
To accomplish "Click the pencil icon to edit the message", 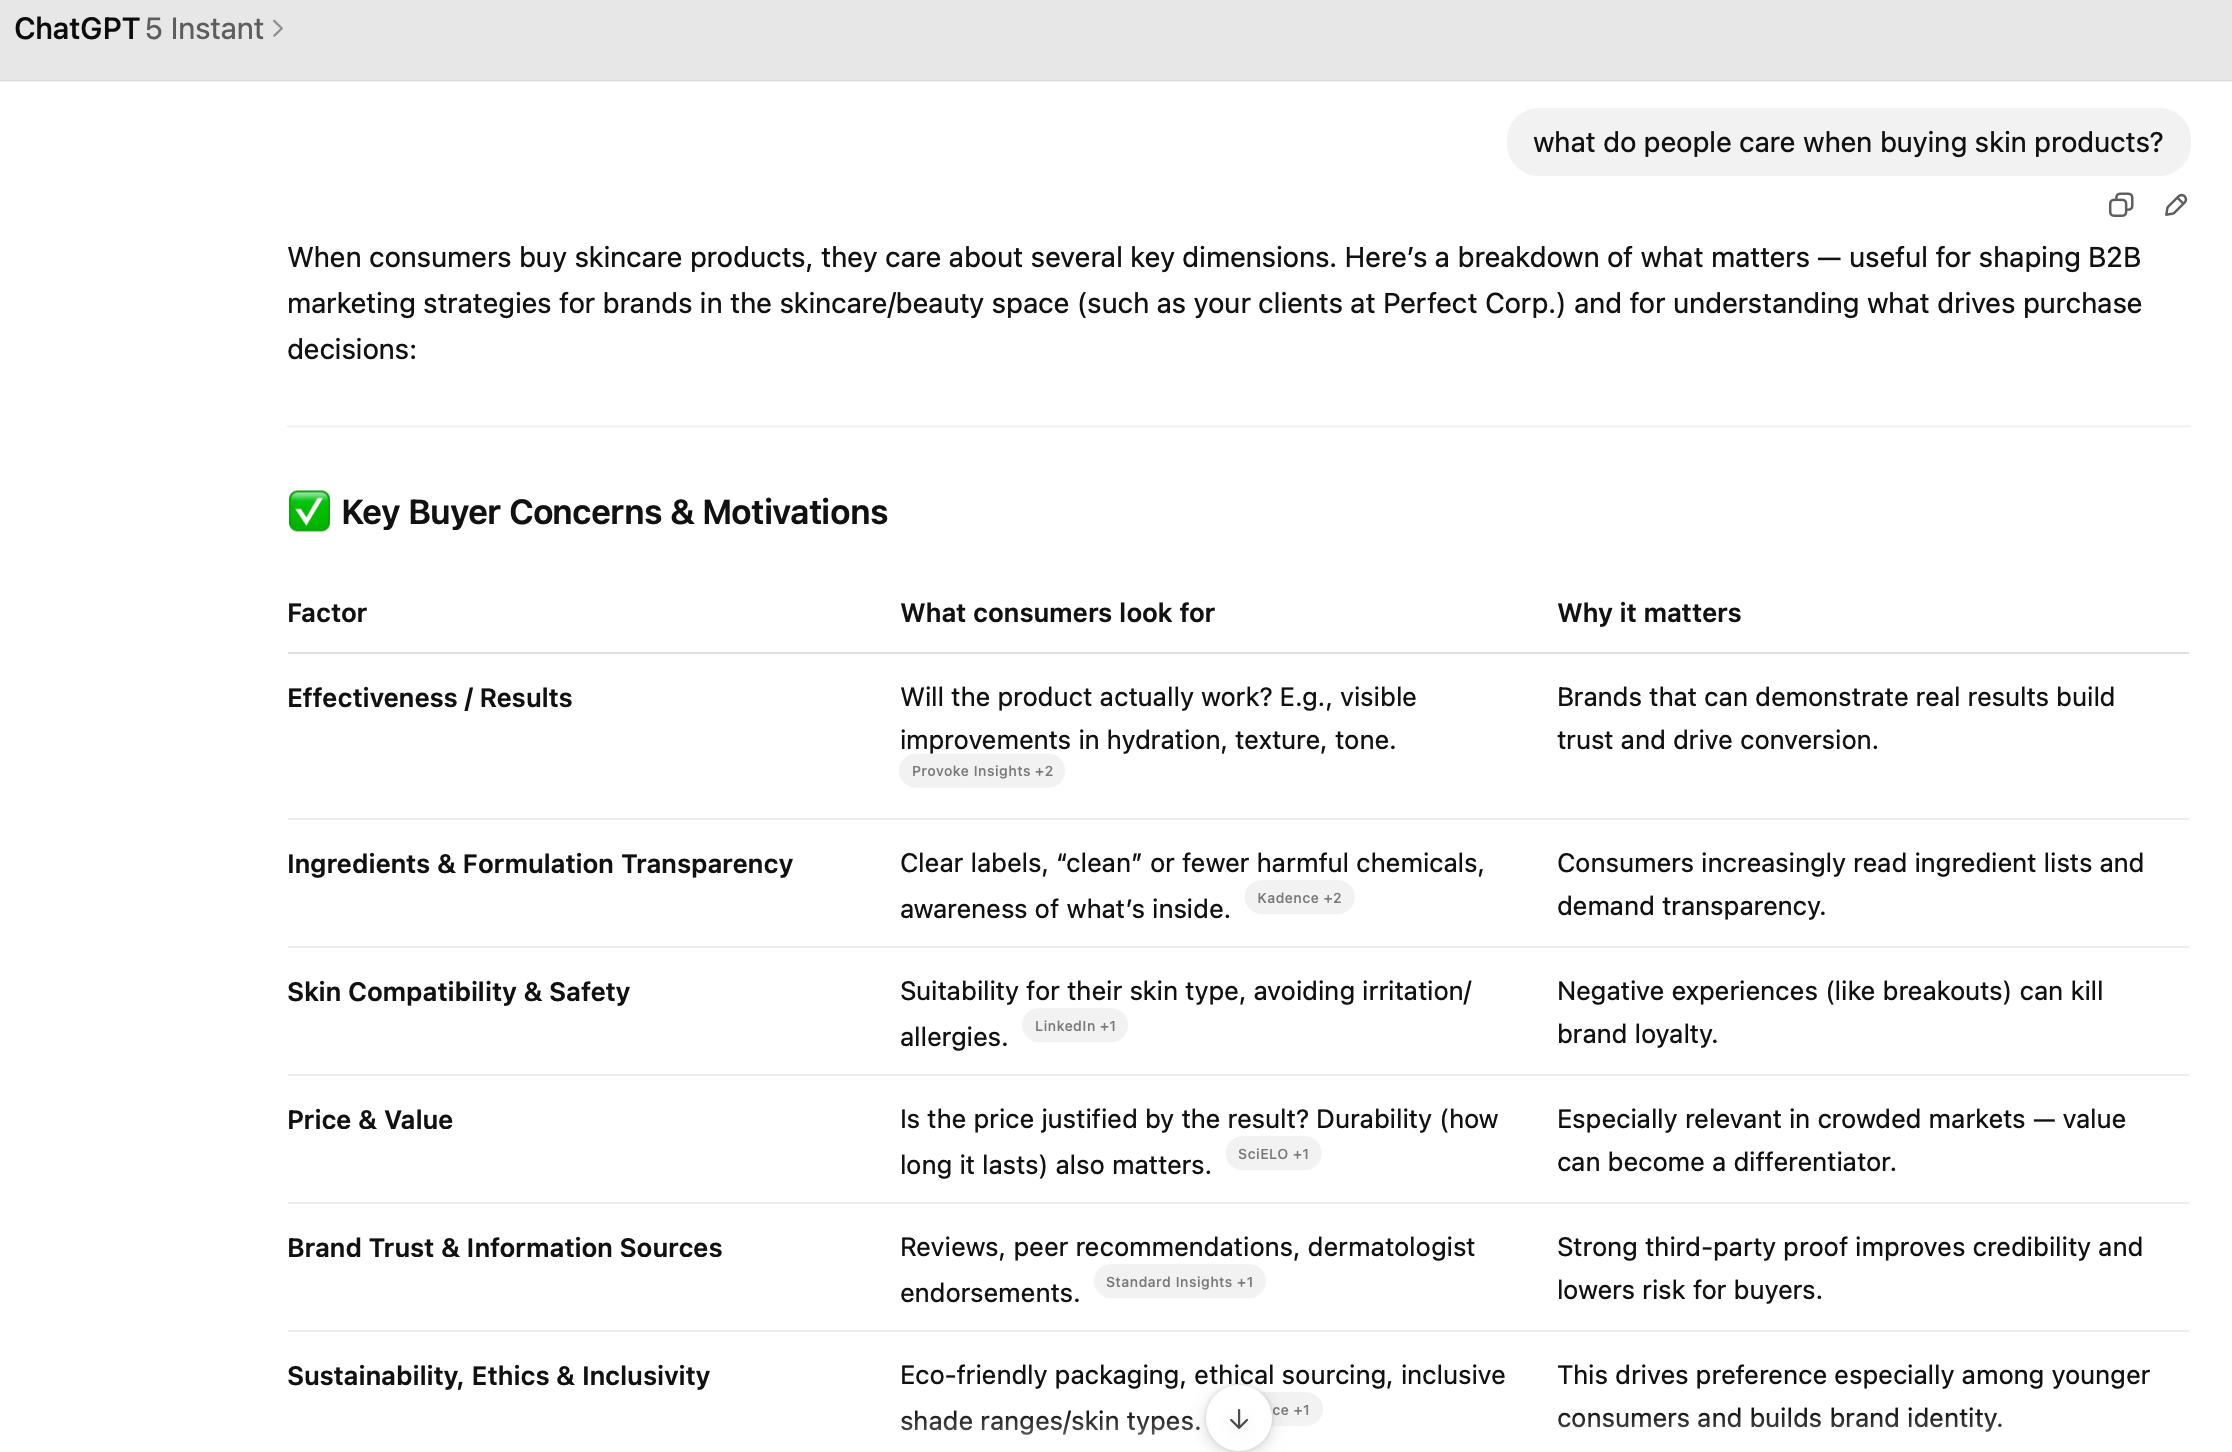I will 2175,205.
